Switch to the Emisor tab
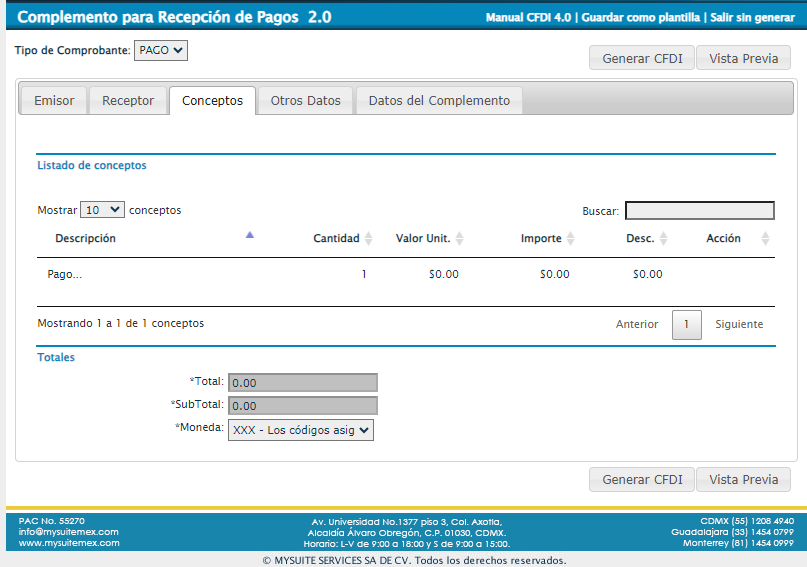 pos(54,101)
